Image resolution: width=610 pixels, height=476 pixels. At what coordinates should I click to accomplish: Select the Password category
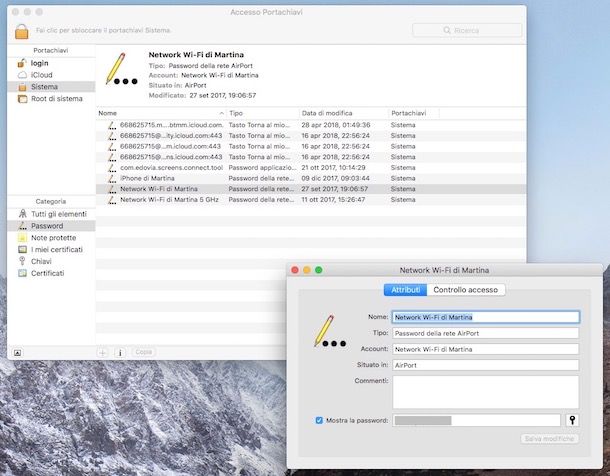click(x=51, y=226)
